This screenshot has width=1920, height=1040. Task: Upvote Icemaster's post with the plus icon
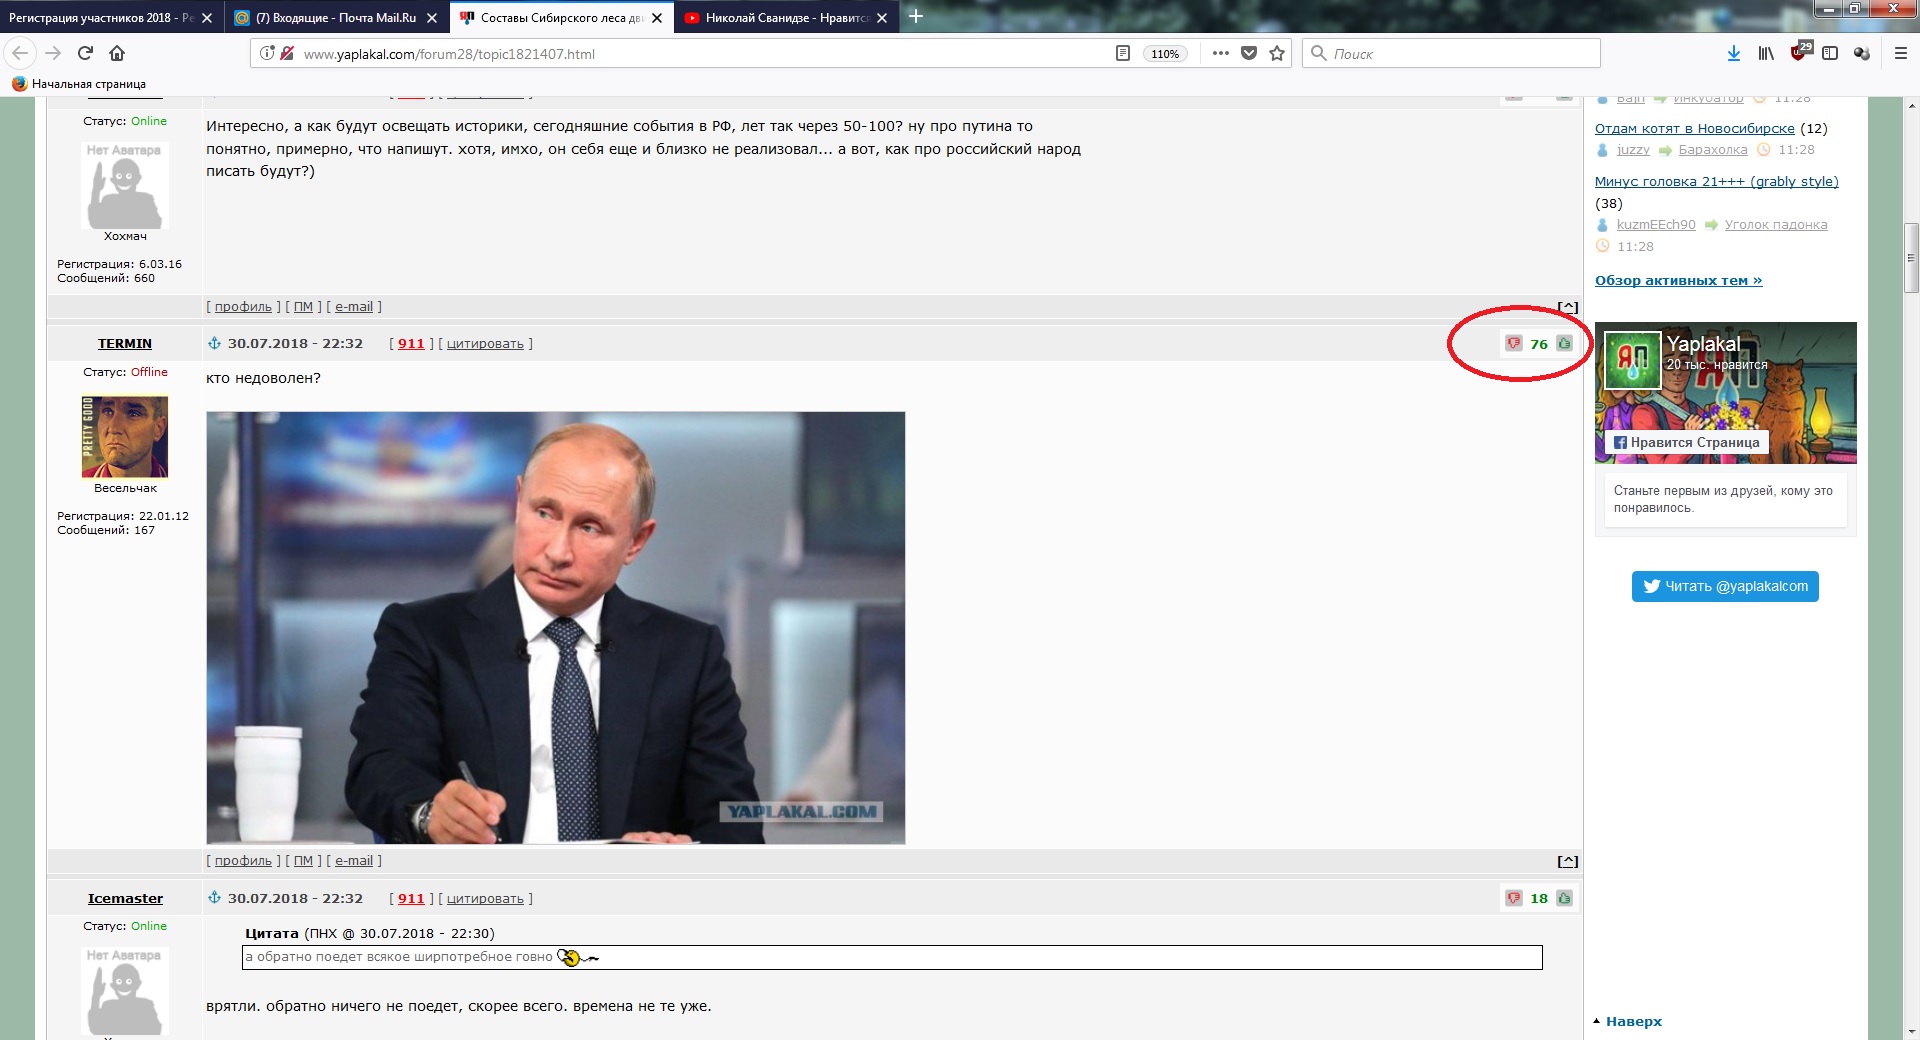coord(1565,898)
